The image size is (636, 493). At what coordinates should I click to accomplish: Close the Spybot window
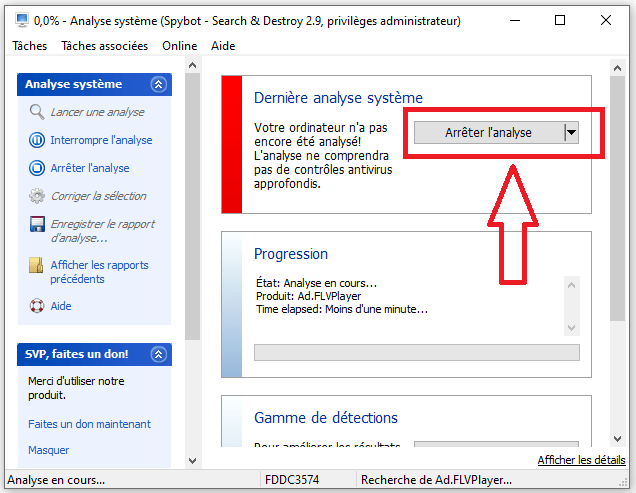point(606,20)
